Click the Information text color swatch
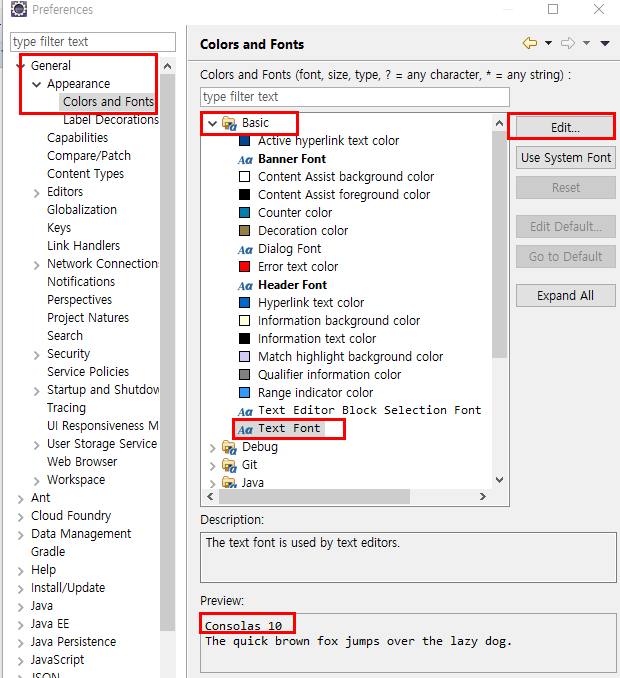620x678 pixels. (244, 339)
